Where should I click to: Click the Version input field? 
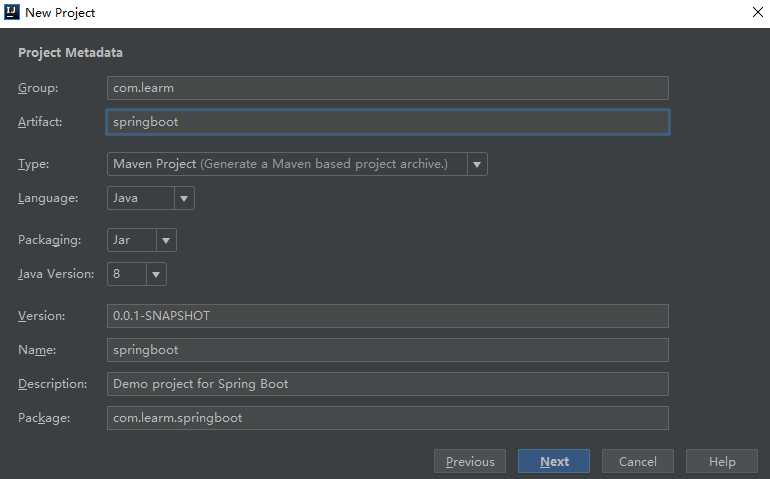387,316
